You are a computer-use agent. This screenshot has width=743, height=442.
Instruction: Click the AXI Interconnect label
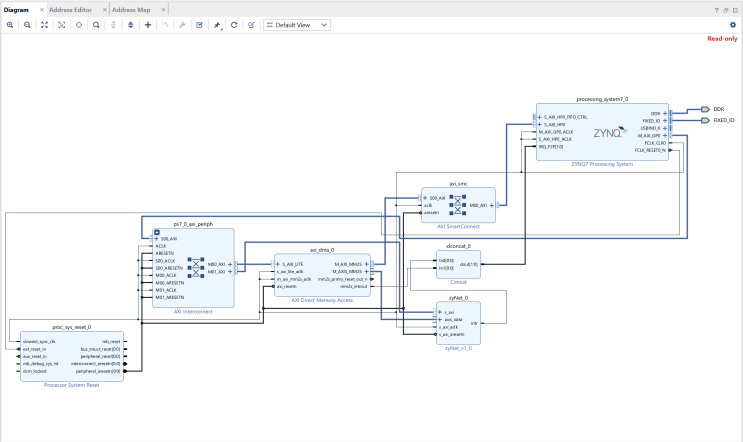click(193, 312)
